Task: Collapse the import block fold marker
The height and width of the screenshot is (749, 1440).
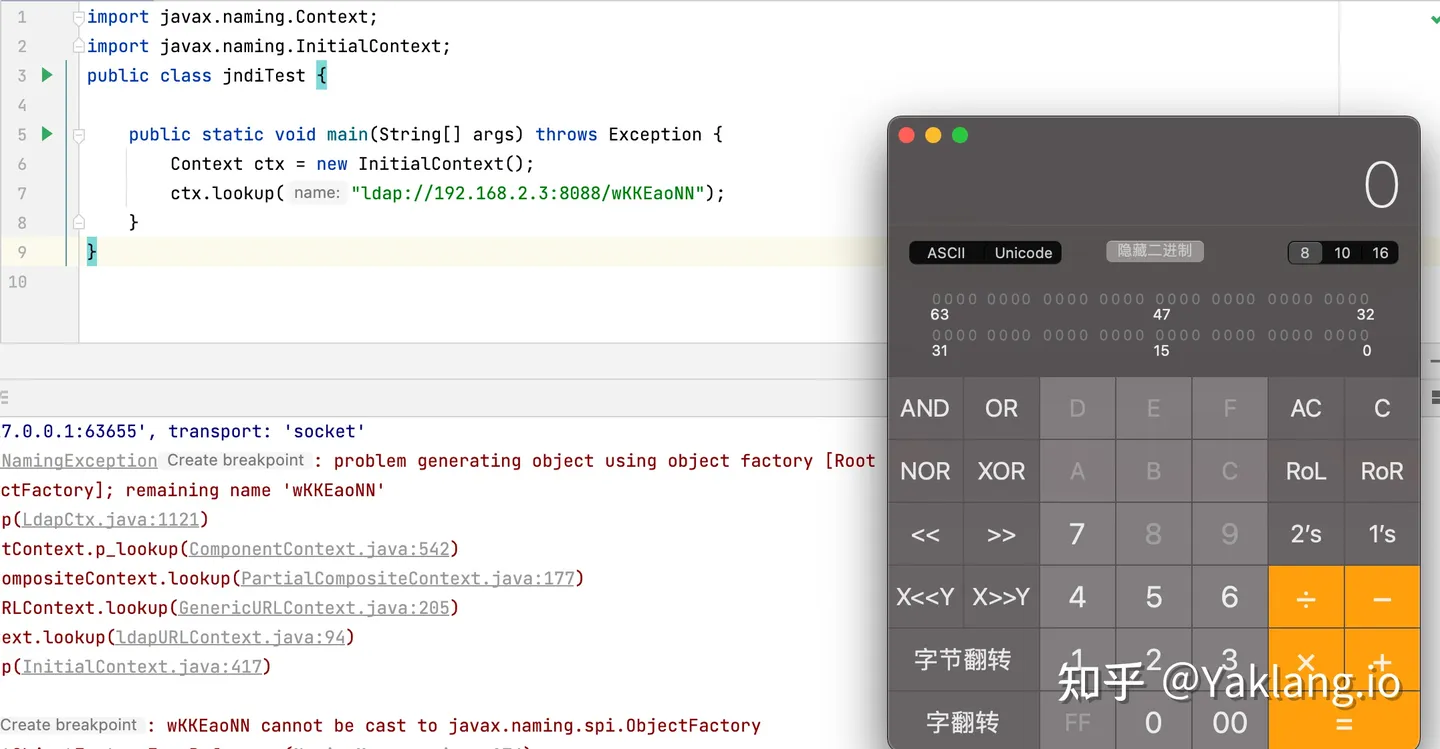Action: click(79, 17)
